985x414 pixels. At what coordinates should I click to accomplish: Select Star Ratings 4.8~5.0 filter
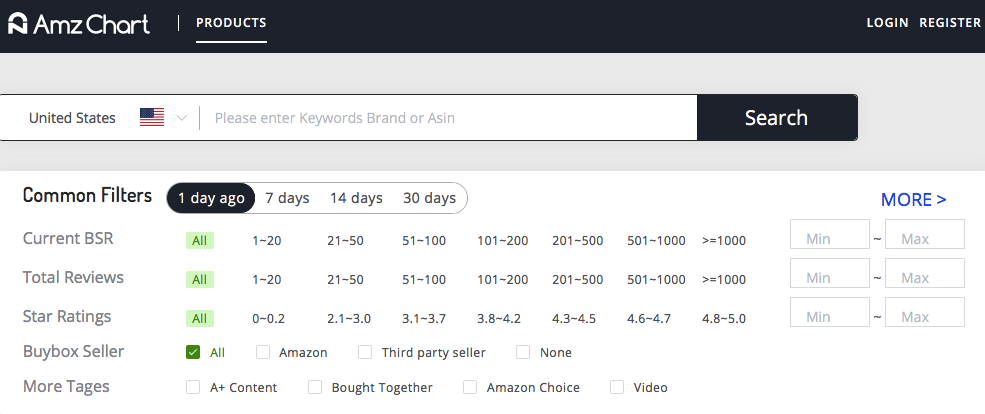click(724, 318)
